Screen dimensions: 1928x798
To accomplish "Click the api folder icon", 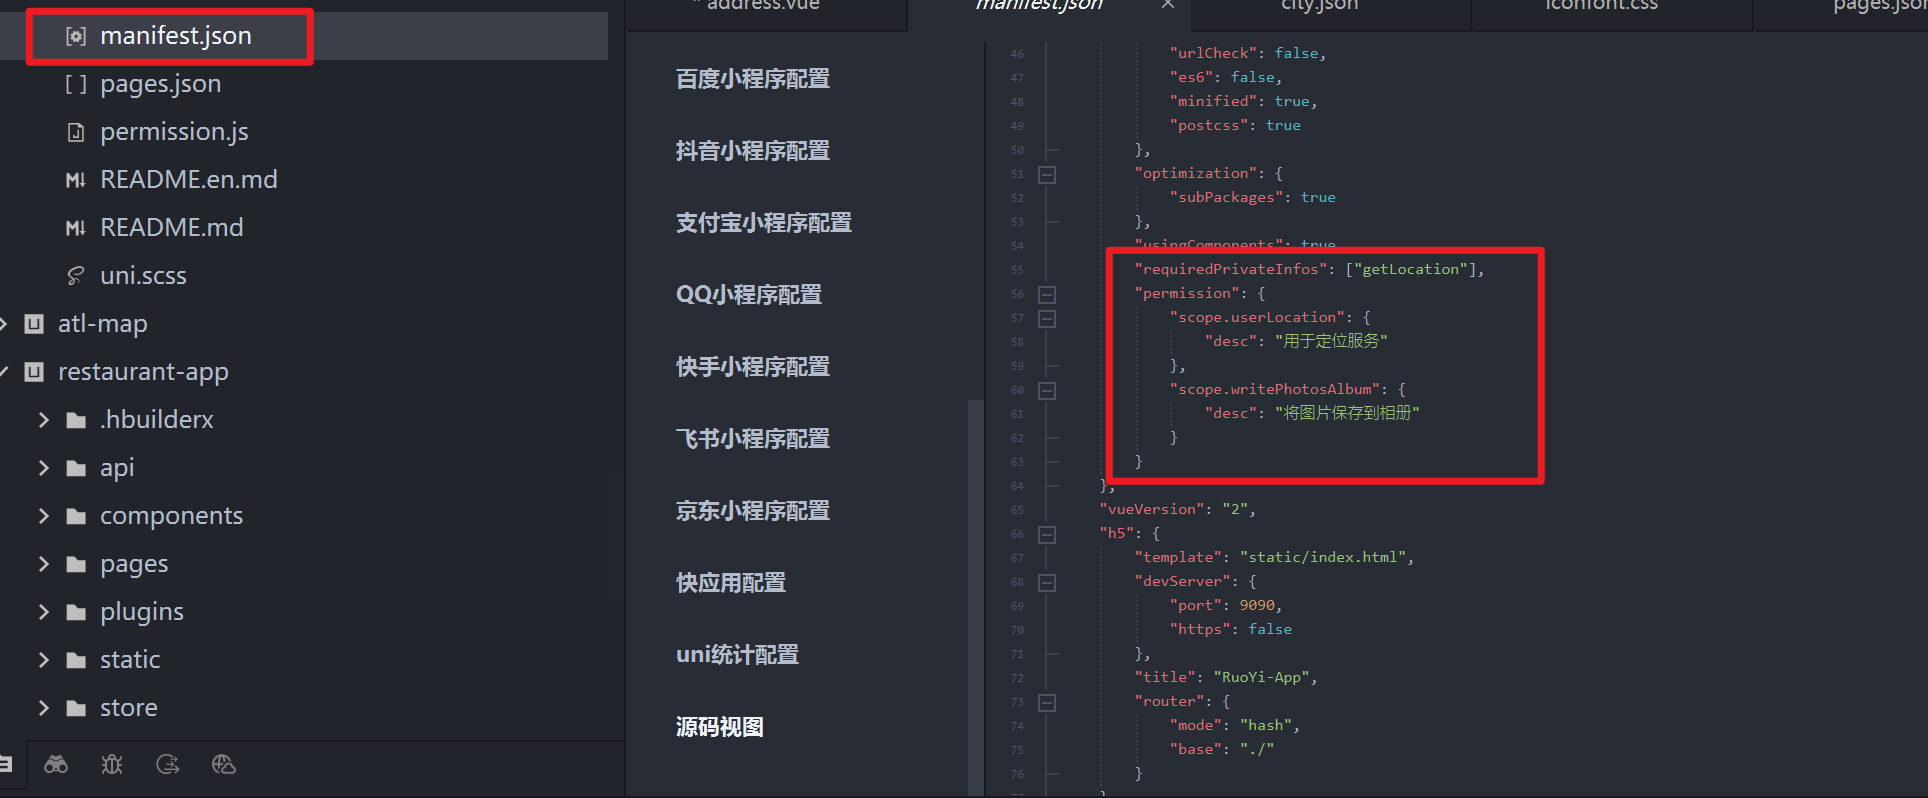I will pos(76,468).
